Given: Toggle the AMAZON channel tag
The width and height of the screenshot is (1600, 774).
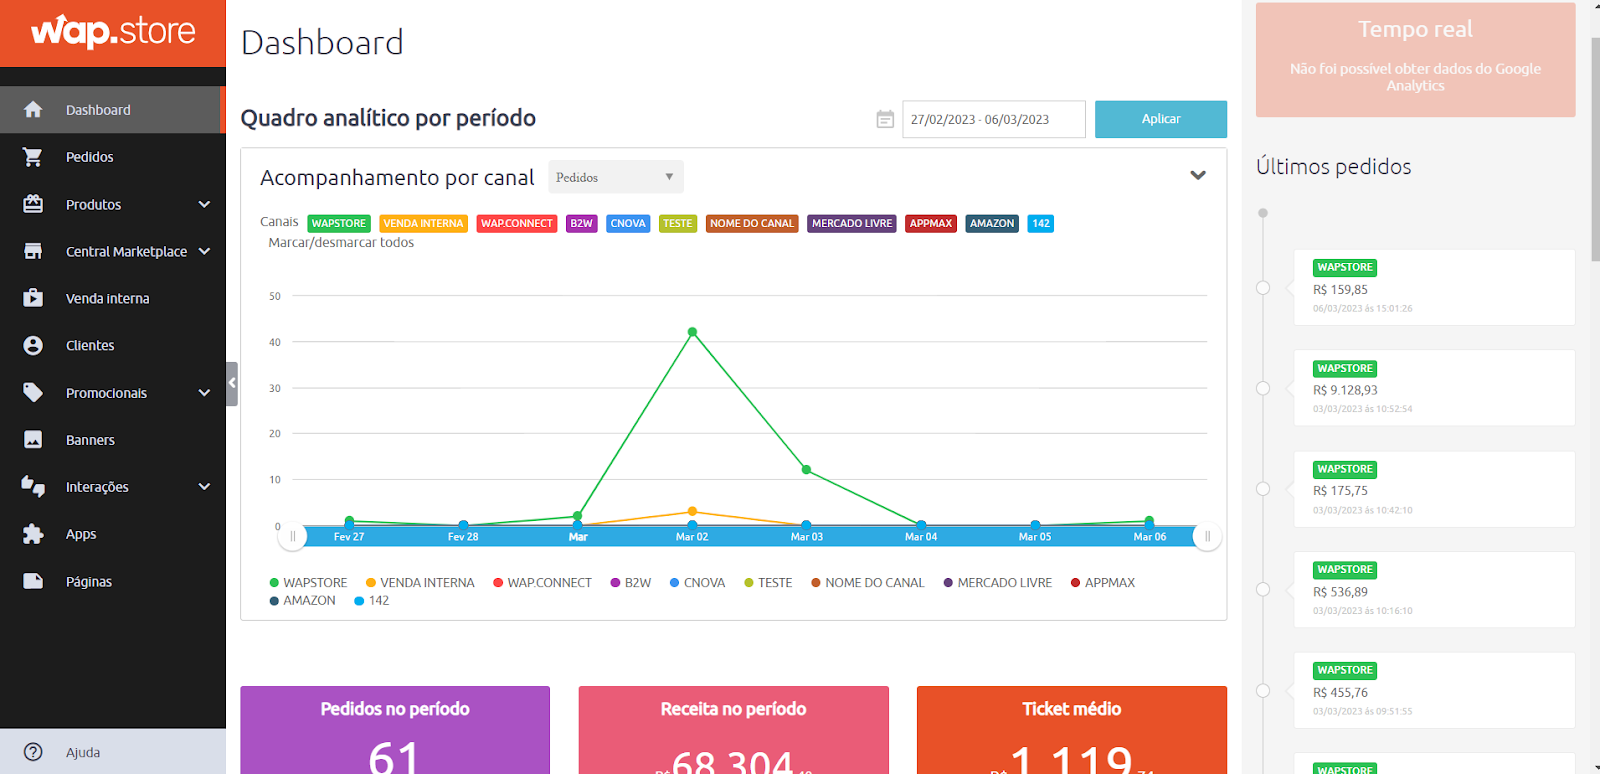Looking at the screenshot, I should [992, 224].
